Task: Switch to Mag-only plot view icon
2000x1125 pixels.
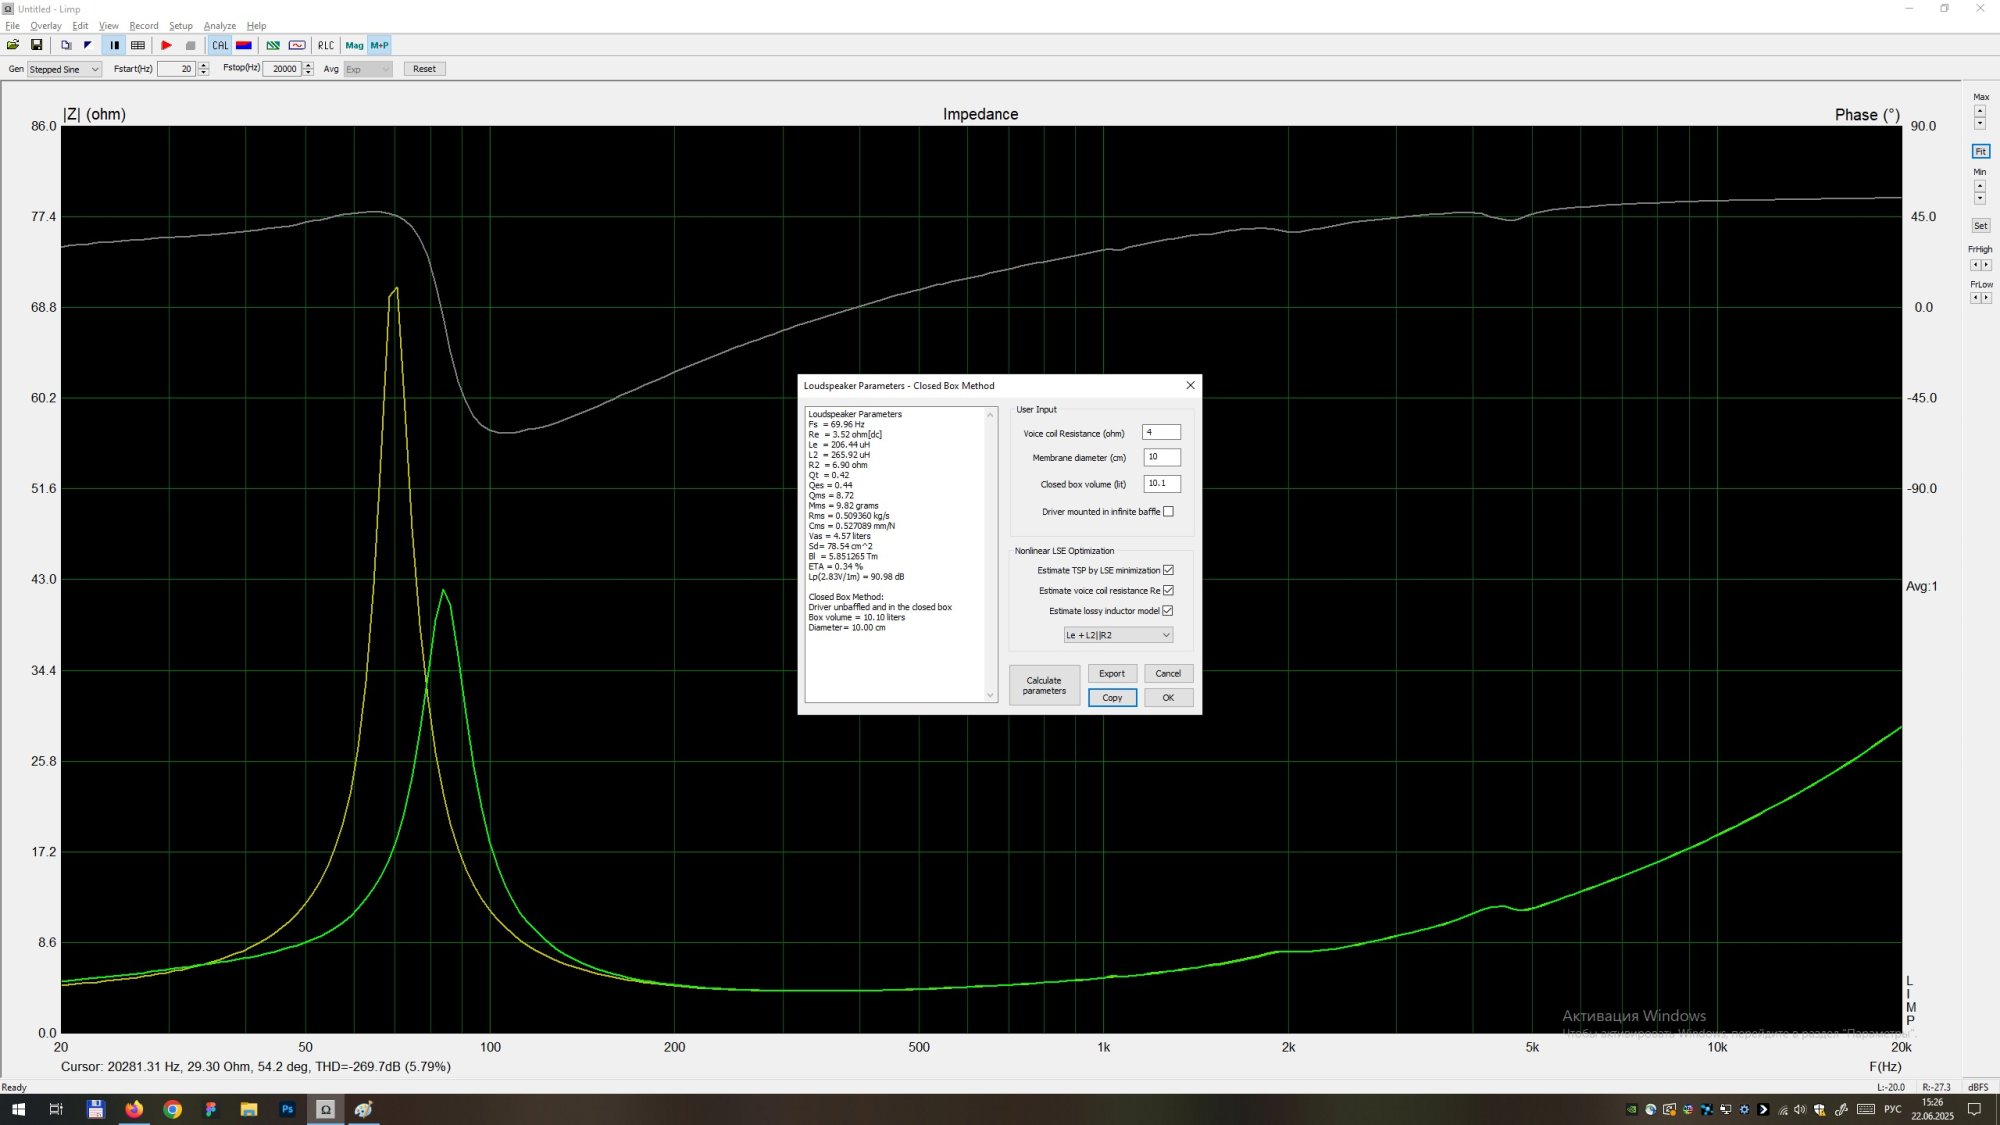Action: [x=354, y=45]
